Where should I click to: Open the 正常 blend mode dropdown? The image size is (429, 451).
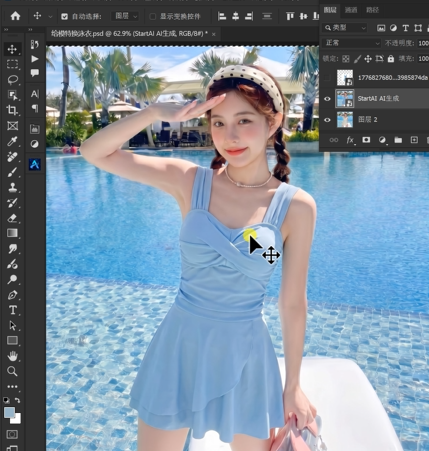[352, 43]
